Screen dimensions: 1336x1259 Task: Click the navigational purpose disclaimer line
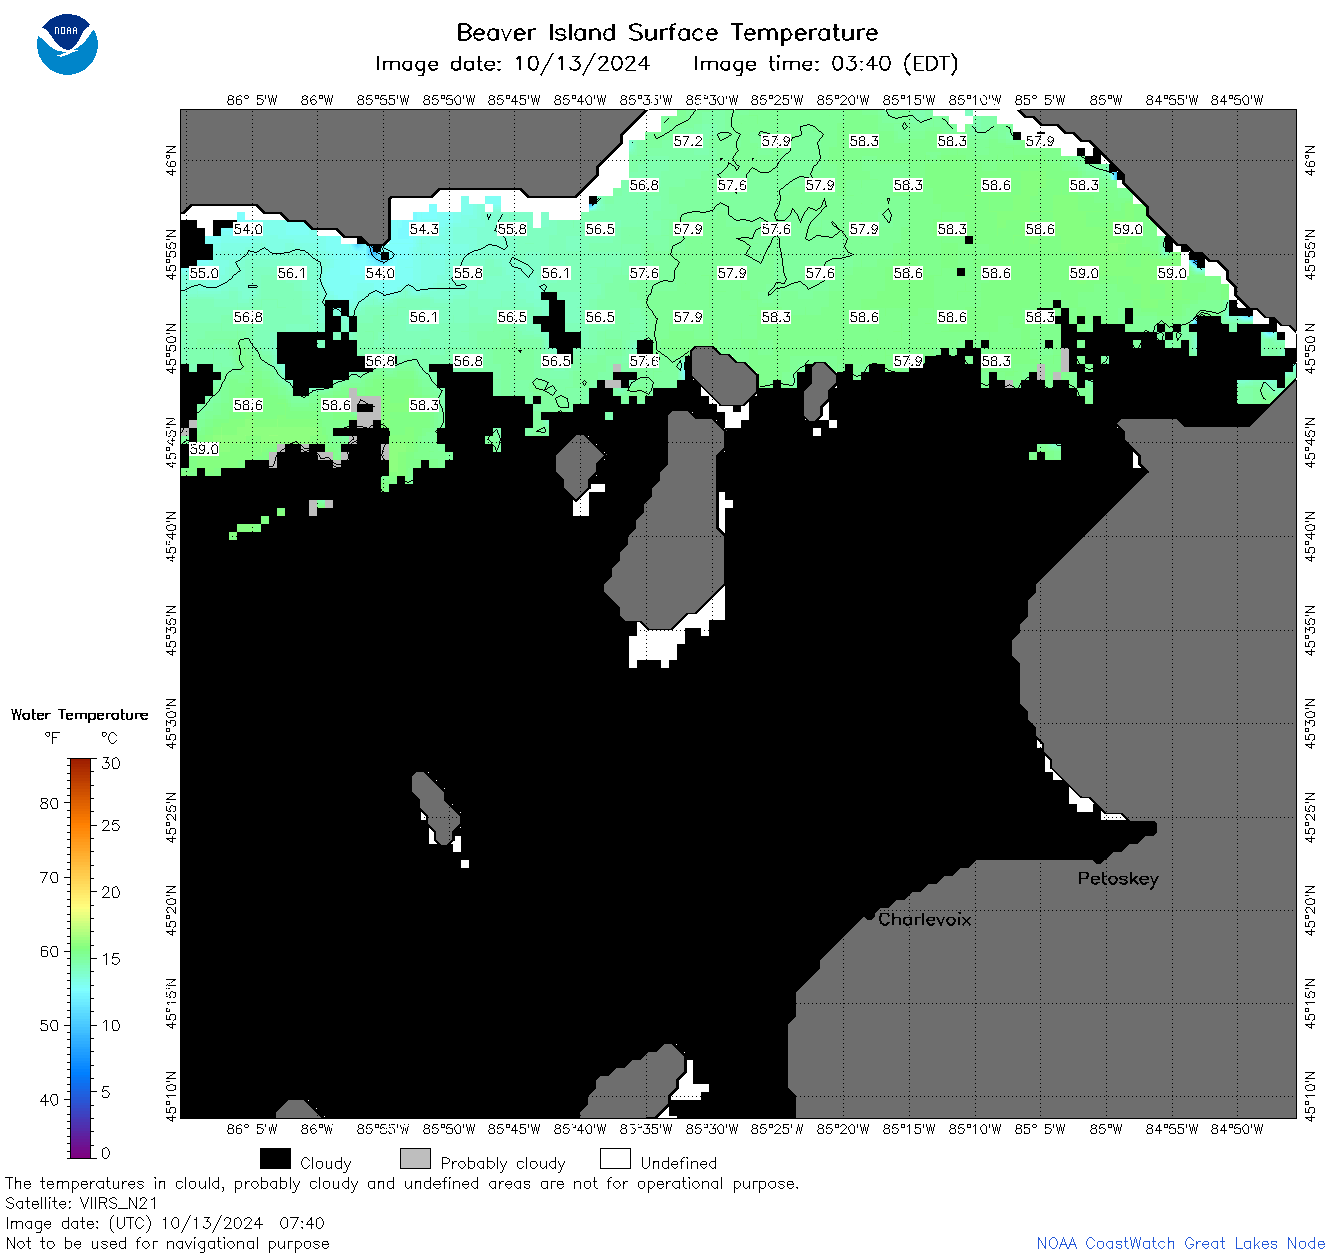click(x=167, y=1243)
